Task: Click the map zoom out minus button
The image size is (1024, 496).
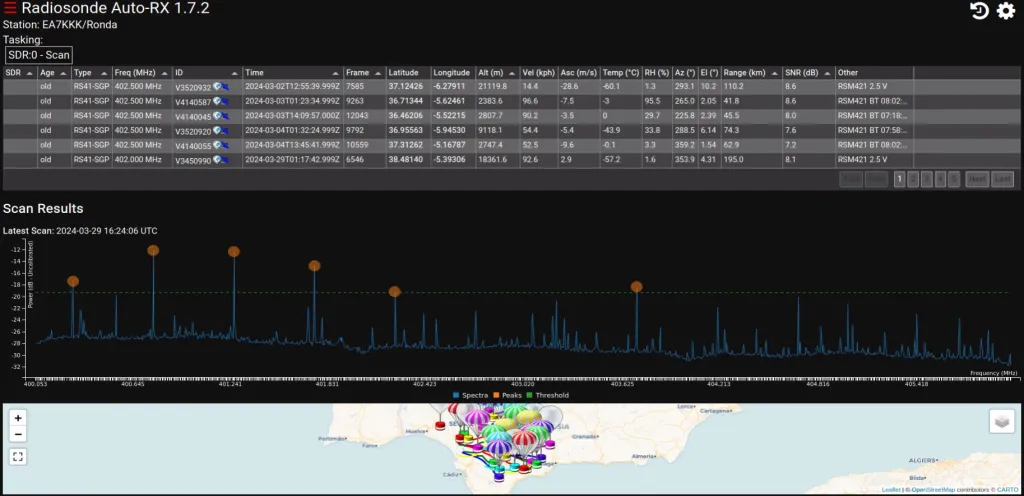Action: [18, 435]
